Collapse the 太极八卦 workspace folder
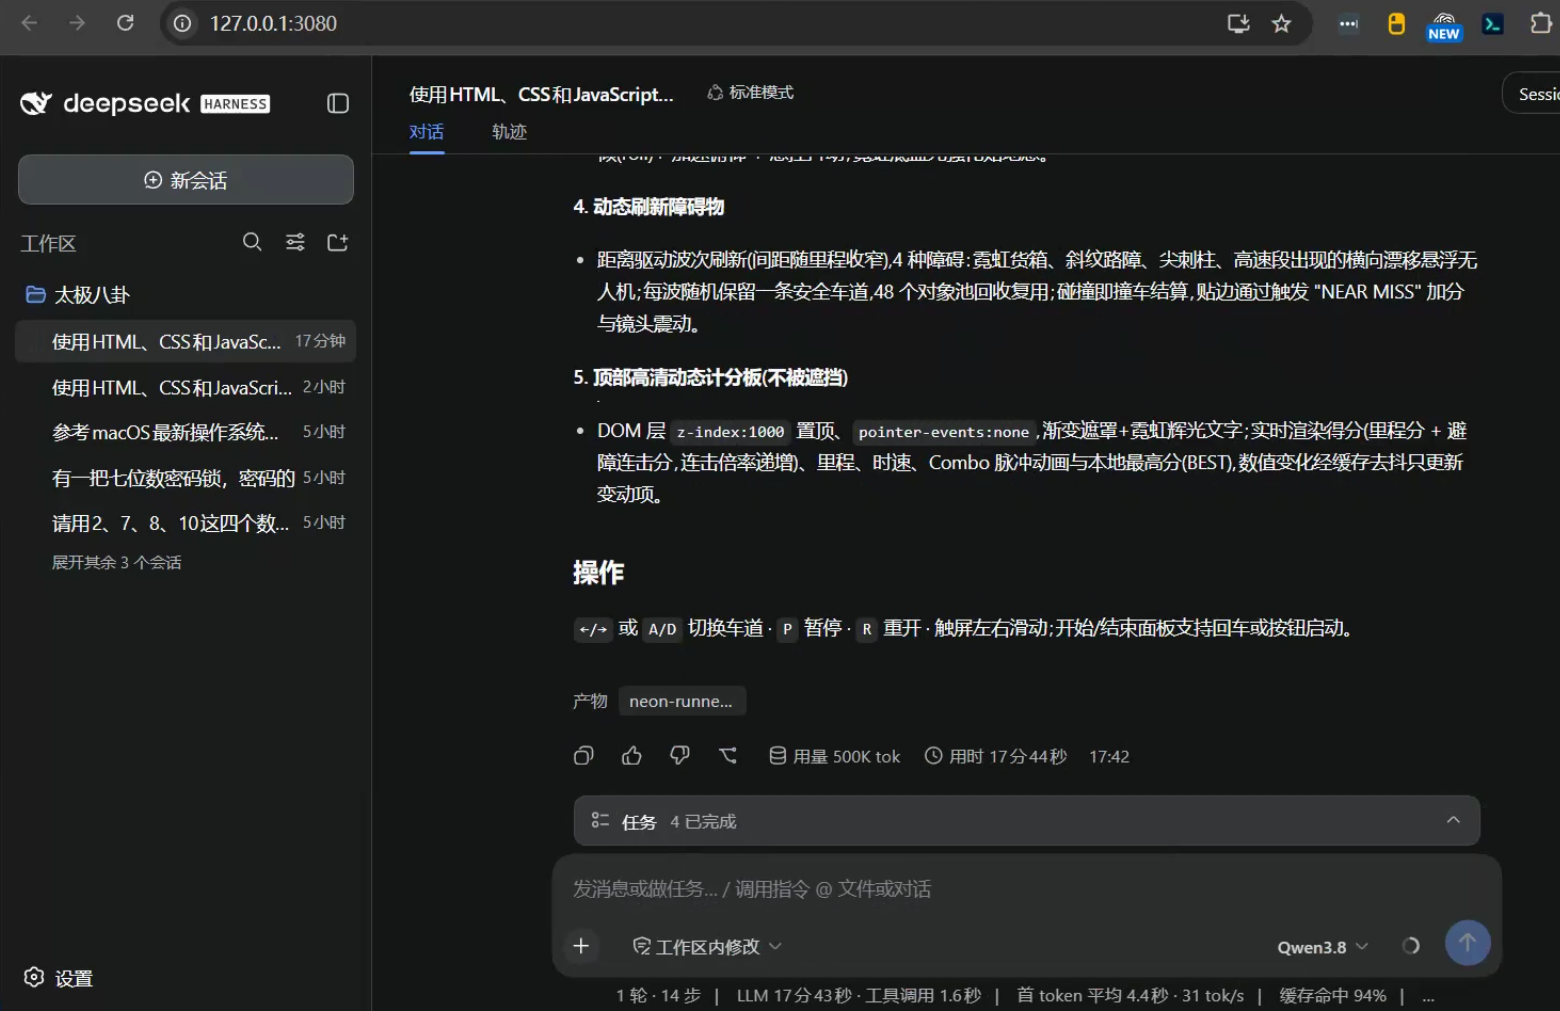This screenshot has height=1011, width=1560. coord(78,295)
